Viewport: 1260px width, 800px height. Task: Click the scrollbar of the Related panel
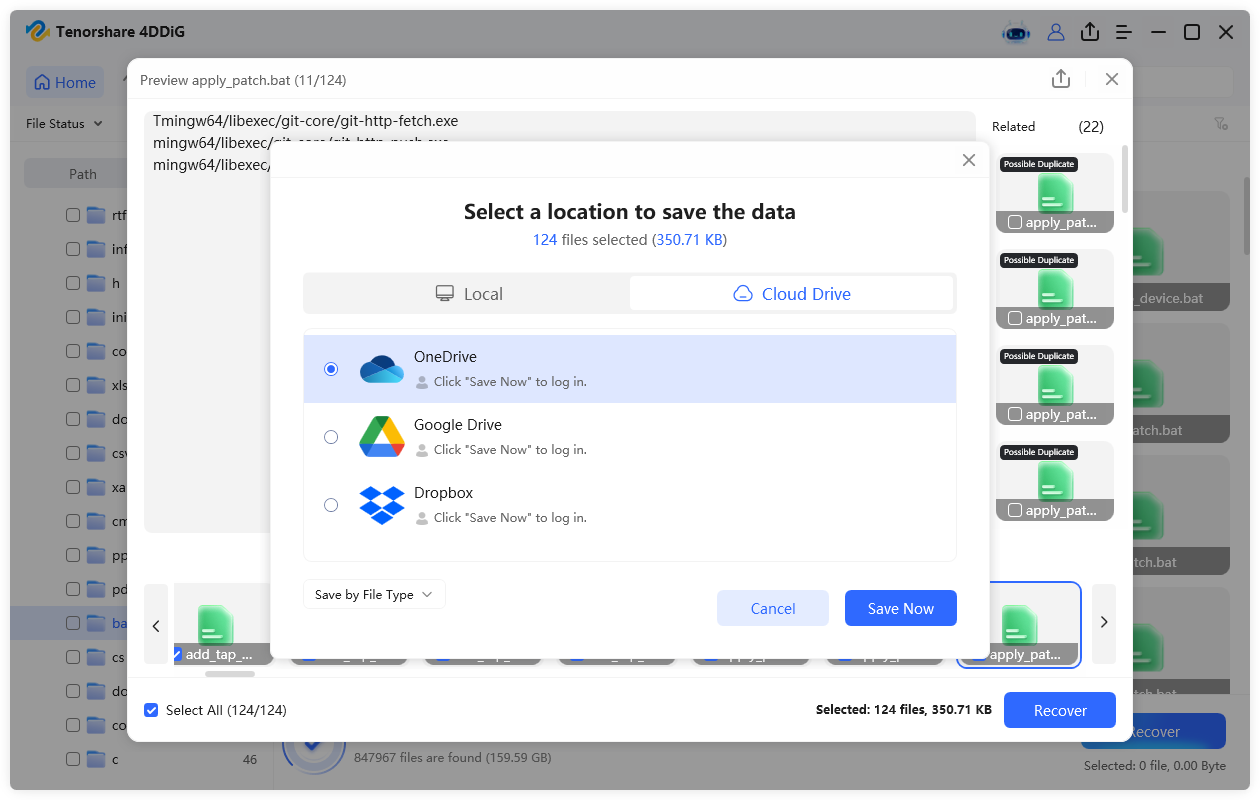pyautogui.click(x=1125, y=180)
